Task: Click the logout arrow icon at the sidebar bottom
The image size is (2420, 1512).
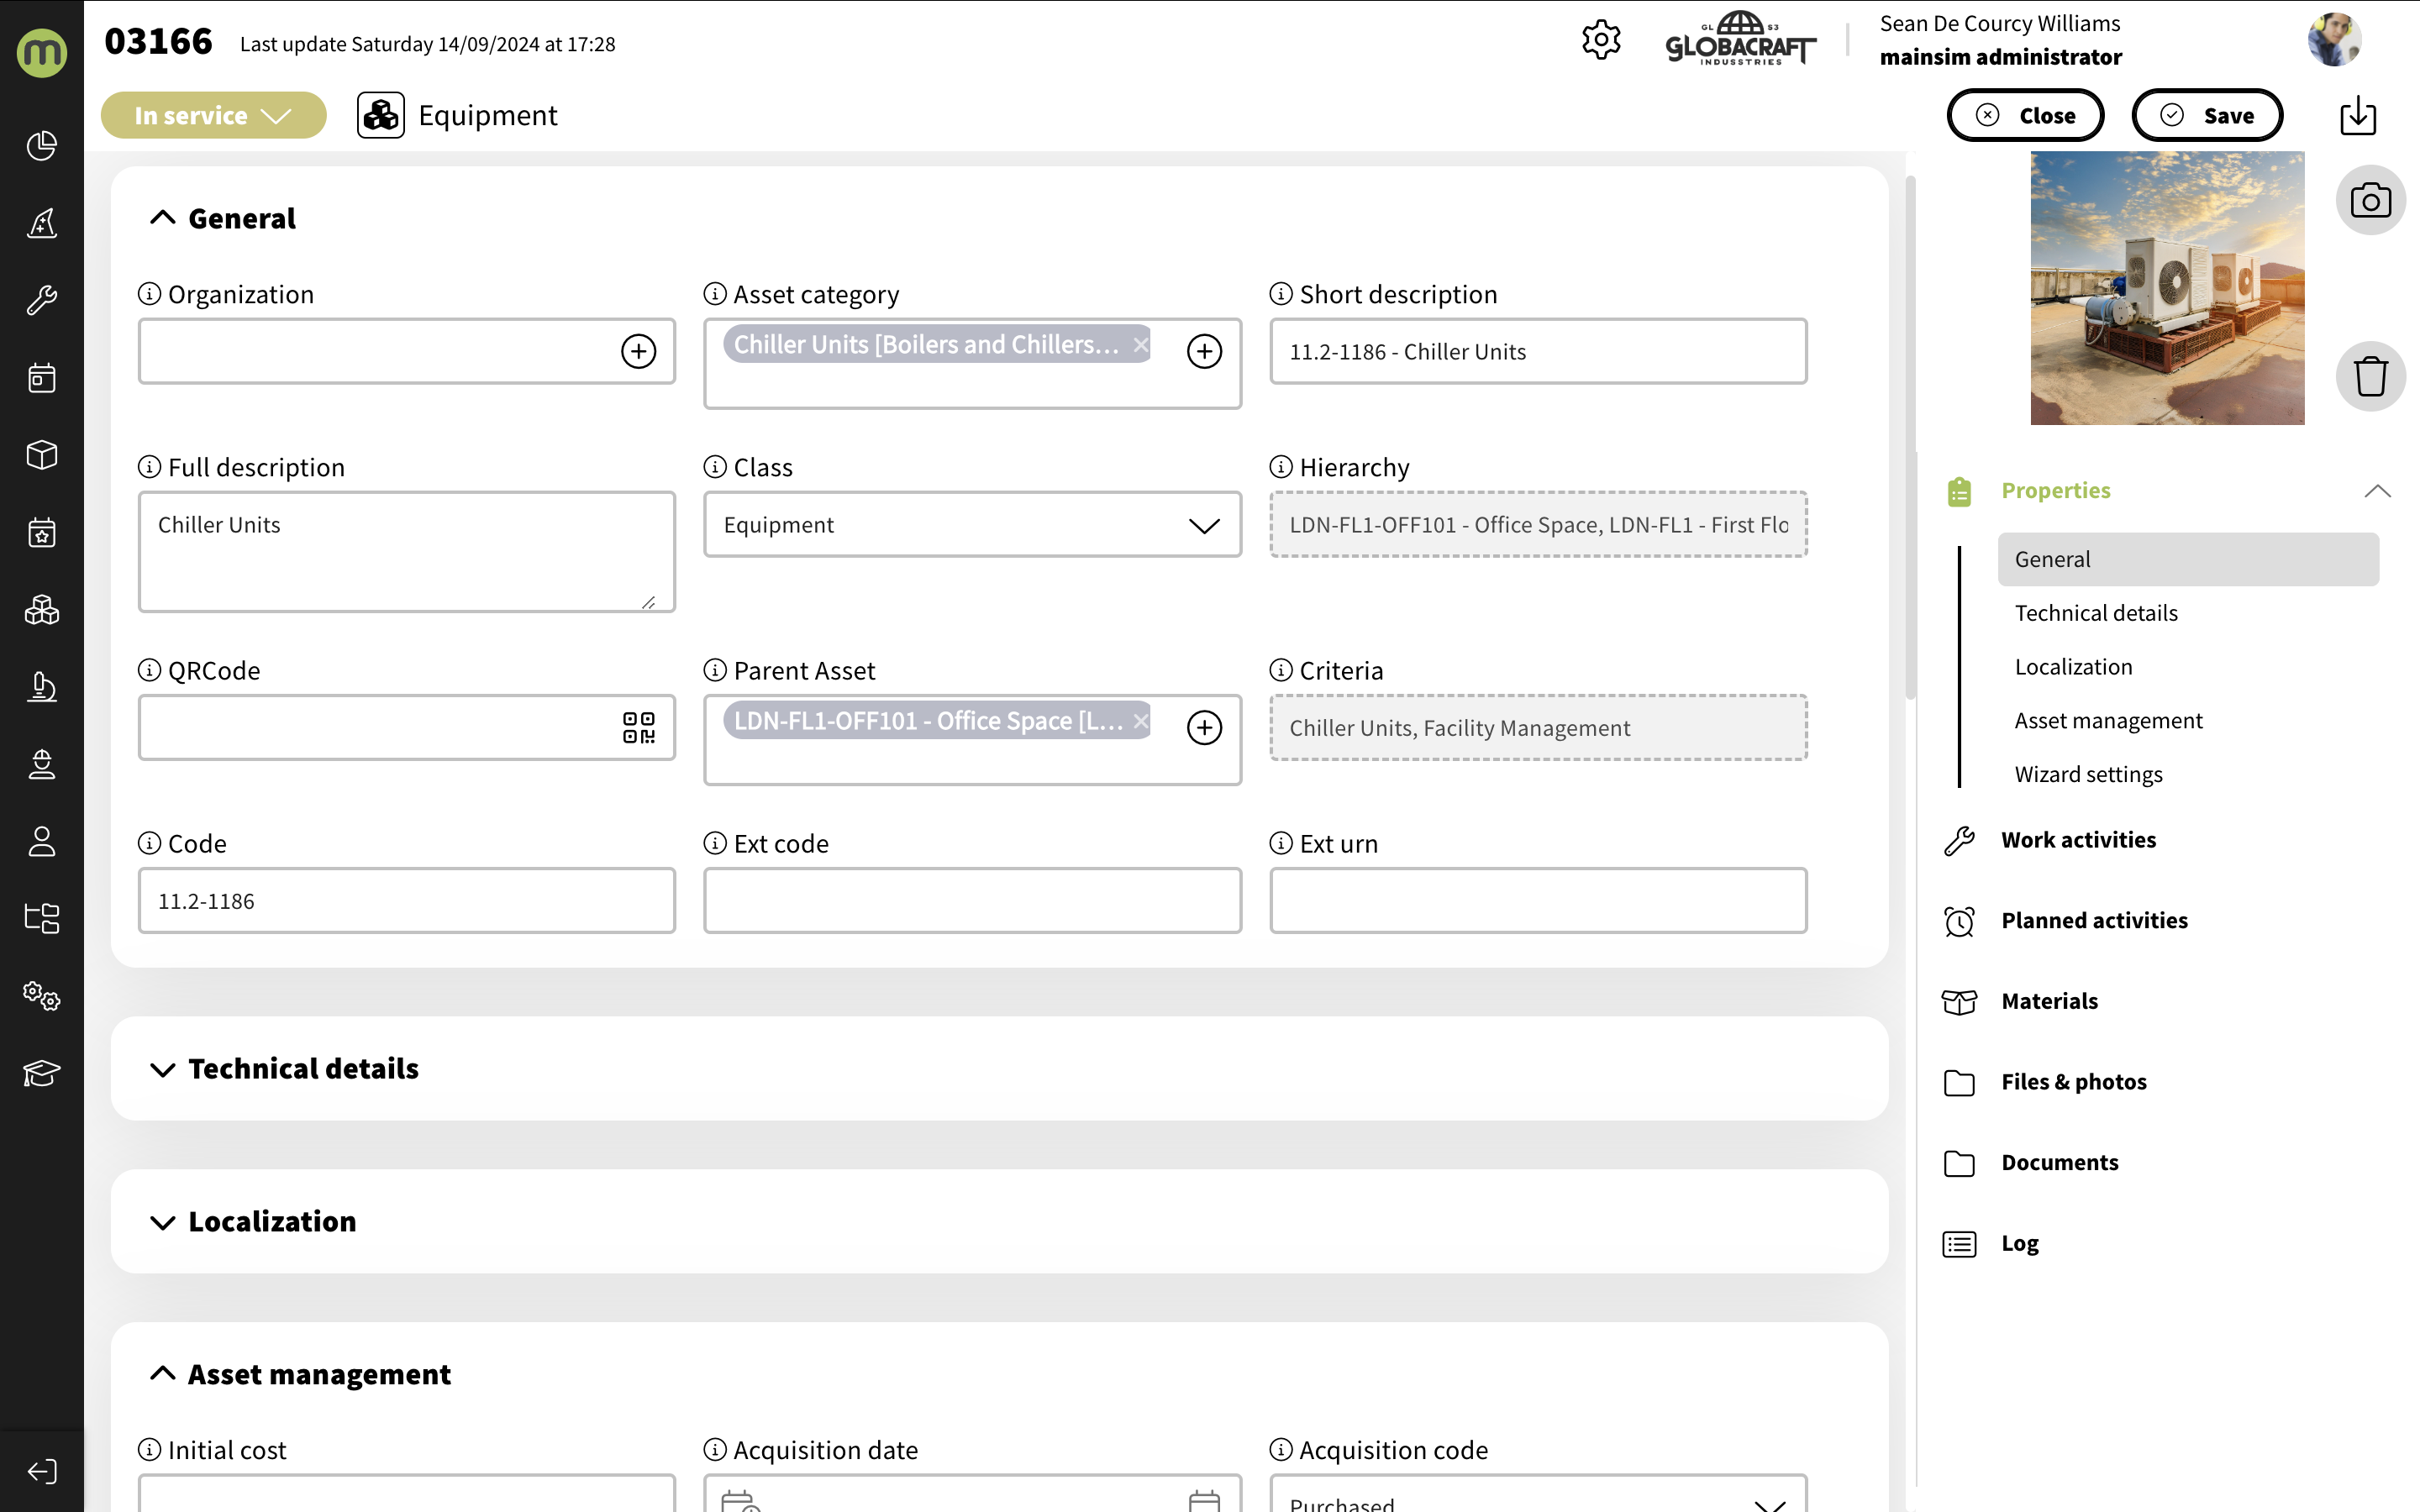Action: 41,1471
